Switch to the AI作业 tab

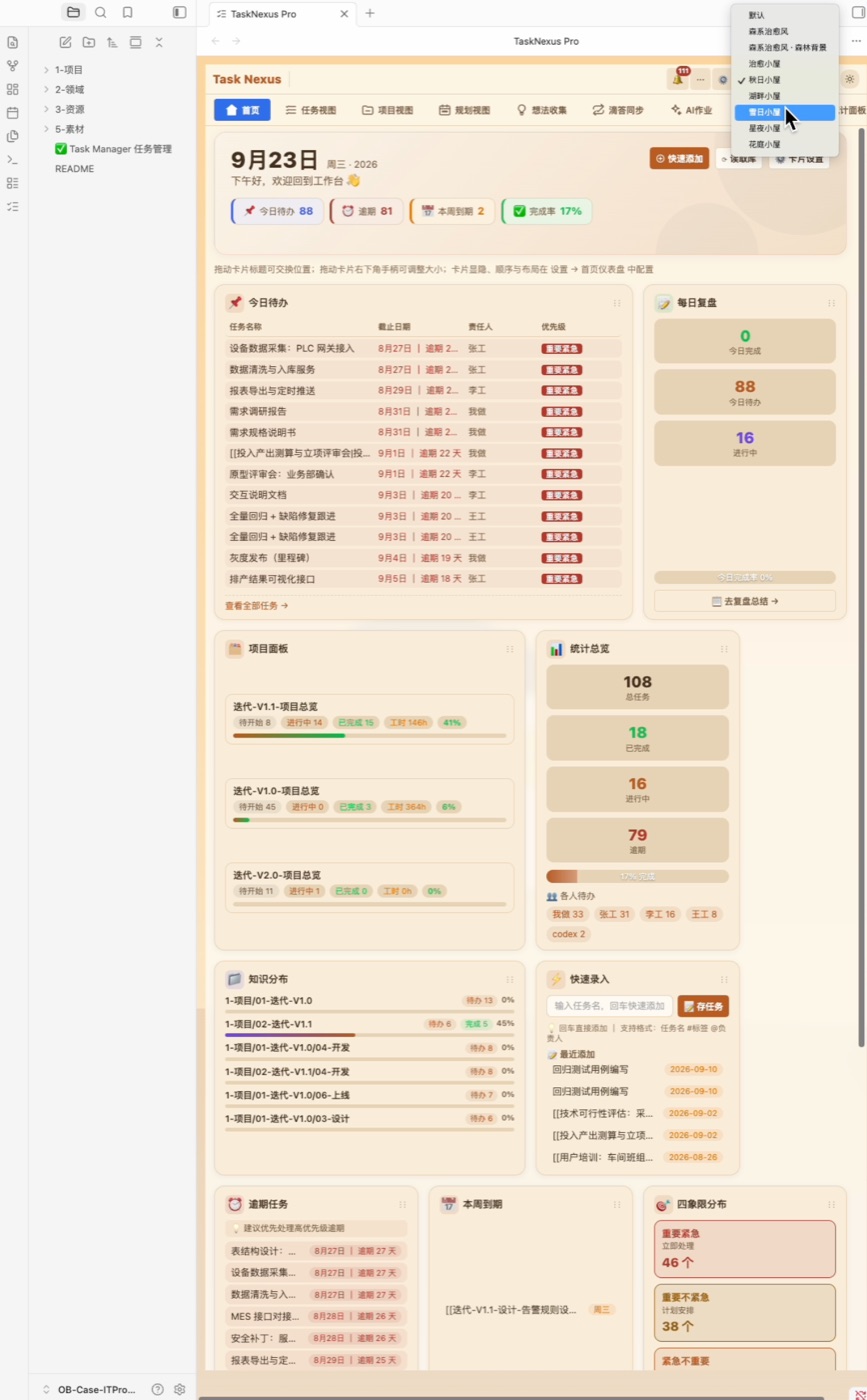point(692,110)
